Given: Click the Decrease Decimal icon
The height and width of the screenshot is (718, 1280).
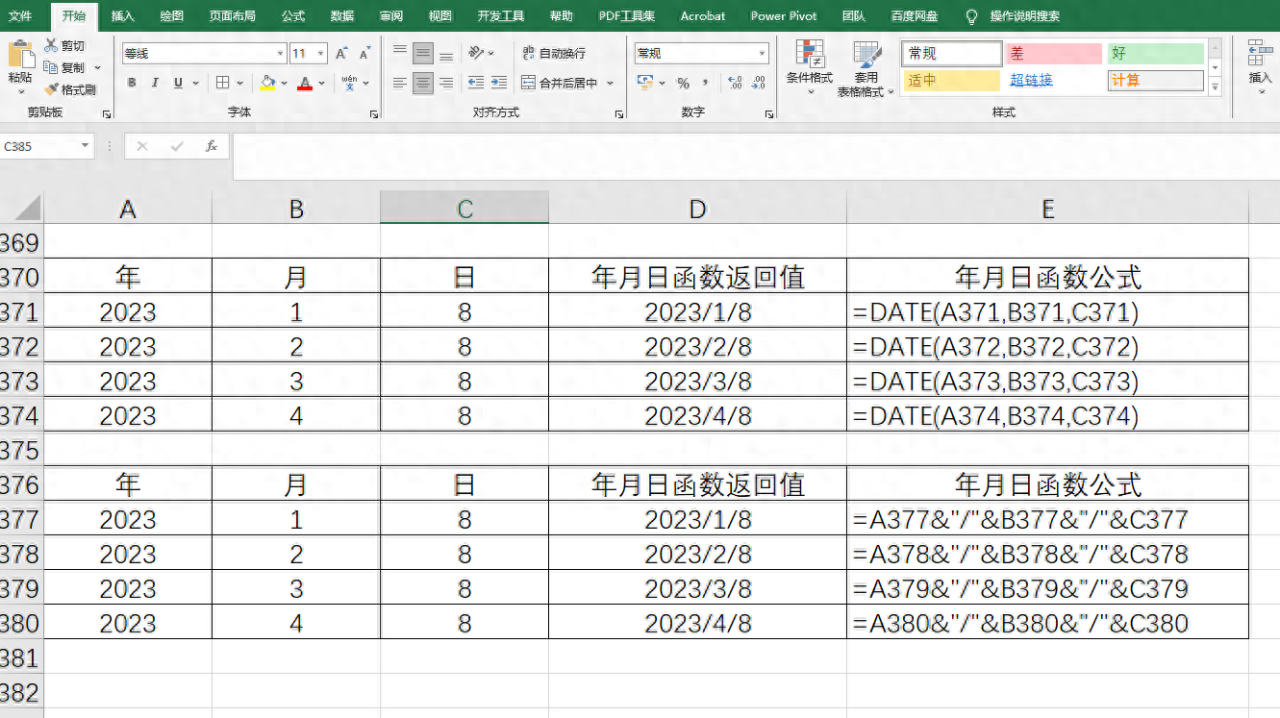Looking at the screenshot, I should pos(759,83).
